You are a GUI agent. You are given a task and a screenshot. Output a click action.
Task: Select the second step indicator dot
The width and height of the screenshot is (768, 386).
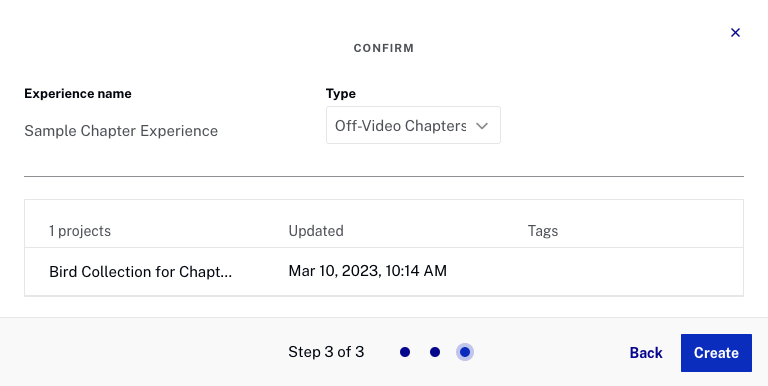tap(435, 352)
